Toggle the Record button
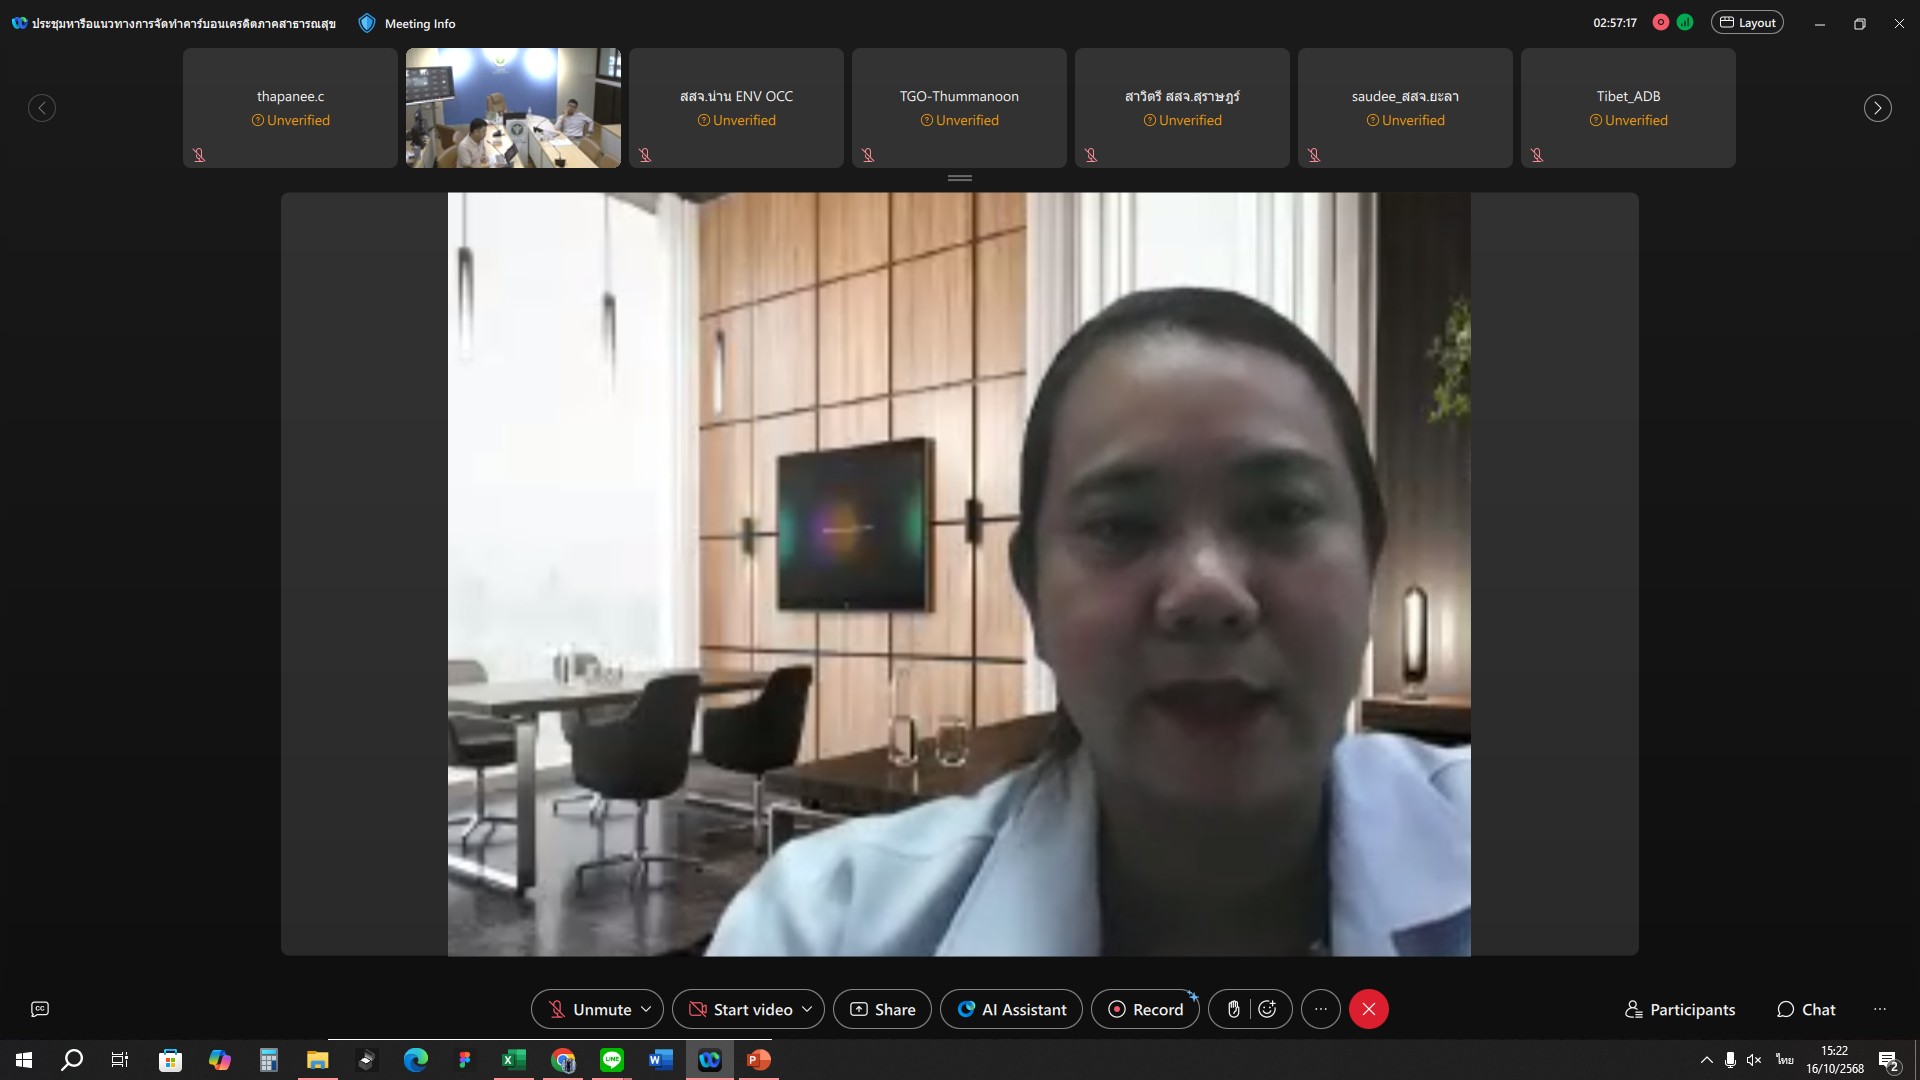 pyautogui.click(x=1145, y=1009)
